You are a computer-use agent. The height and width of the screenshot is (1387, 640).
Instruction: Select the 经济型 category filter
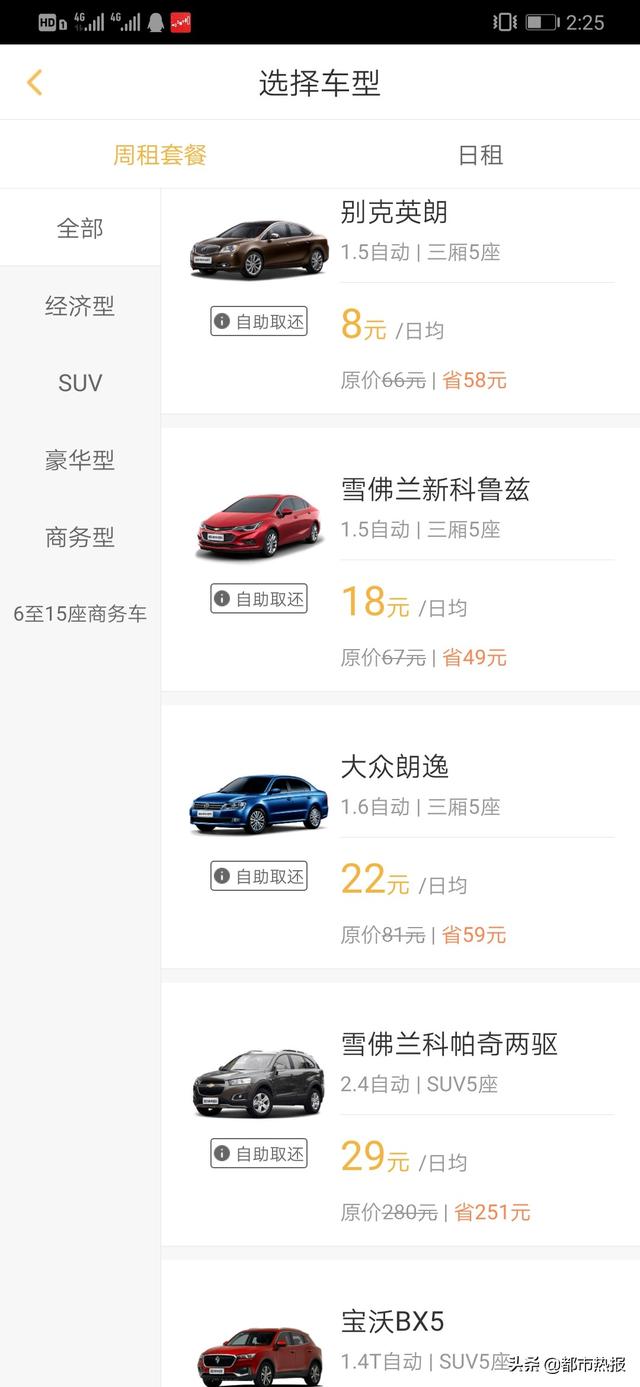click(x=80, y=306)
